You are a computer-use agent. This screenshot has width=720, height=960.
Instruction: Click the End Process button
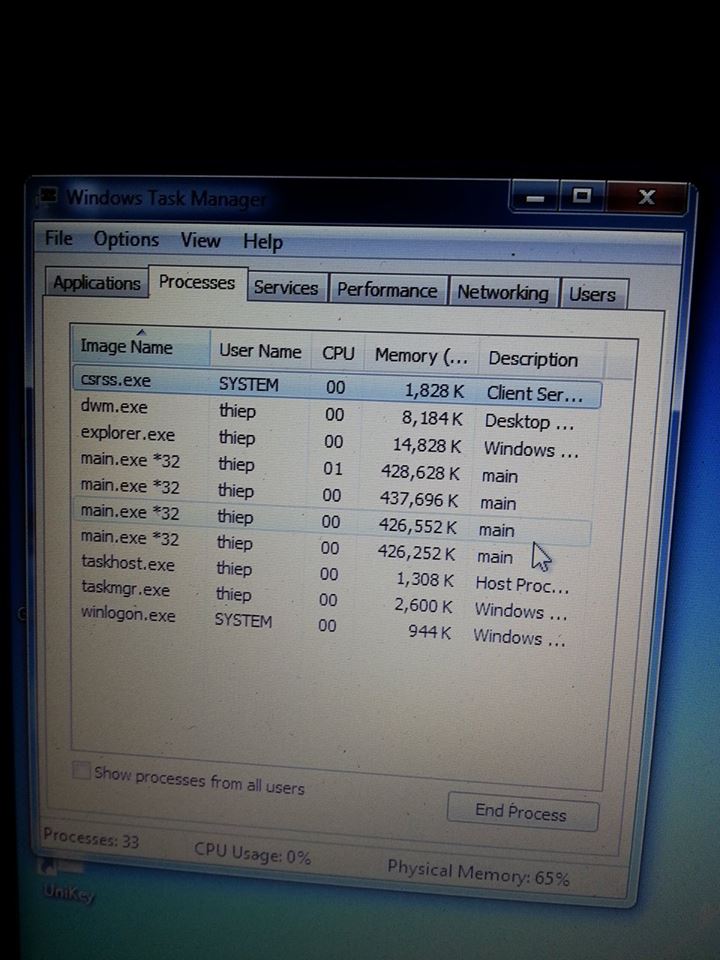click(521, 812)
